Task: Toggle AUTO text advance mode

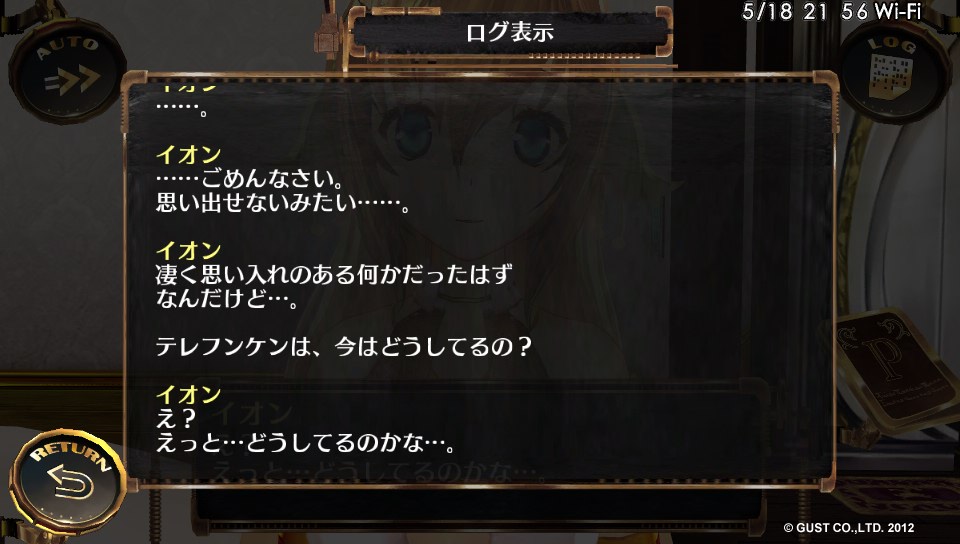Action: [x=67, y=71]
